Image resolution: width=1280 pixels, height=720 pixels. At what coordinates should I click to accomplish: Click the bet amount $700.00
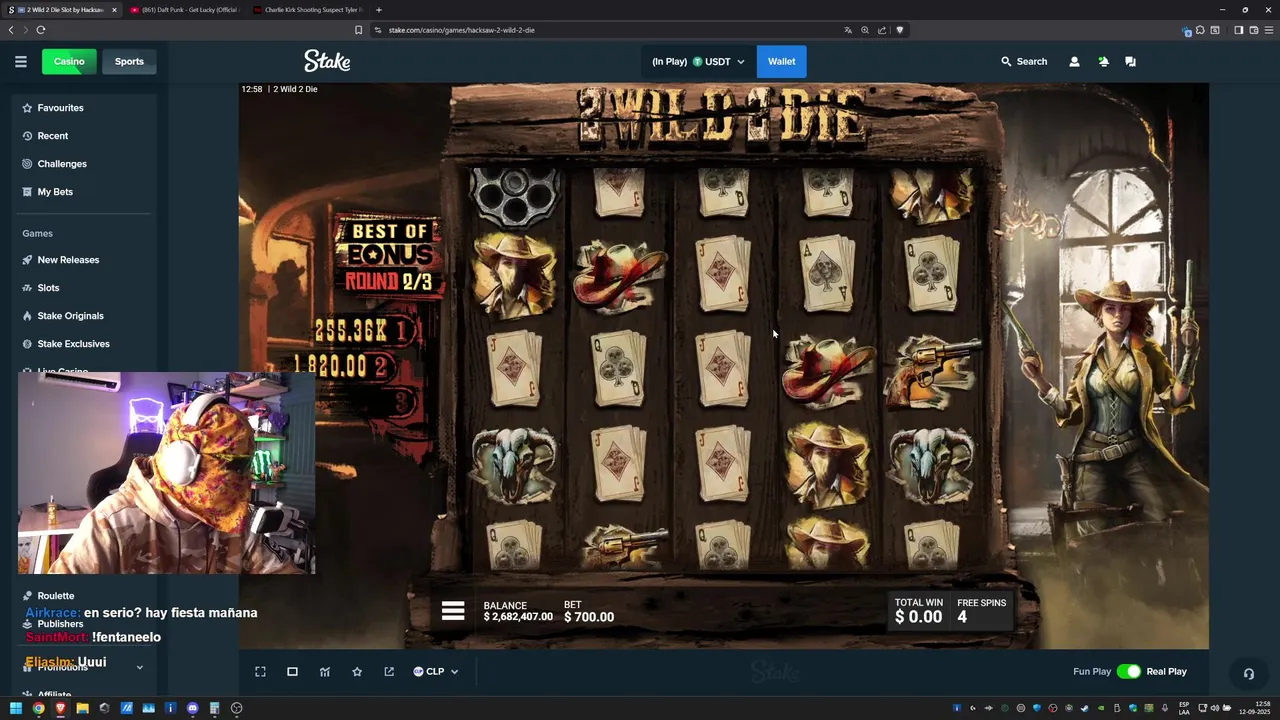[x=589, y=617]
